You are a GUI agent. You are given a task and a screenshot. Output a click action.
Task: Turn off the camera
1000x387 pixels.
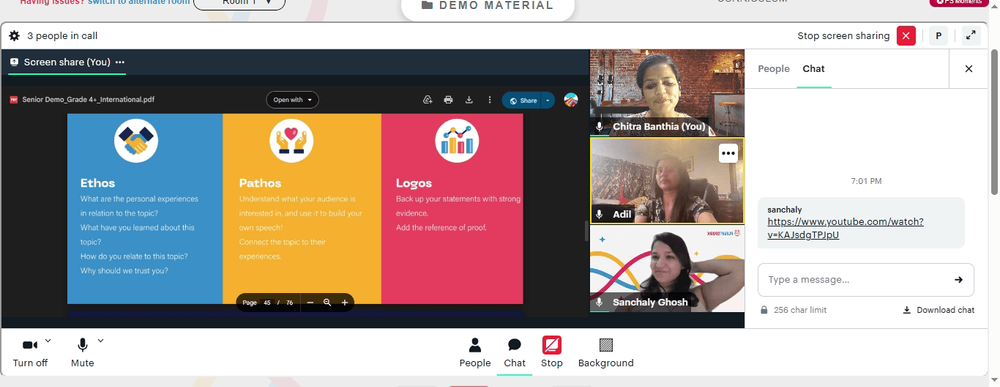(30, 353)
